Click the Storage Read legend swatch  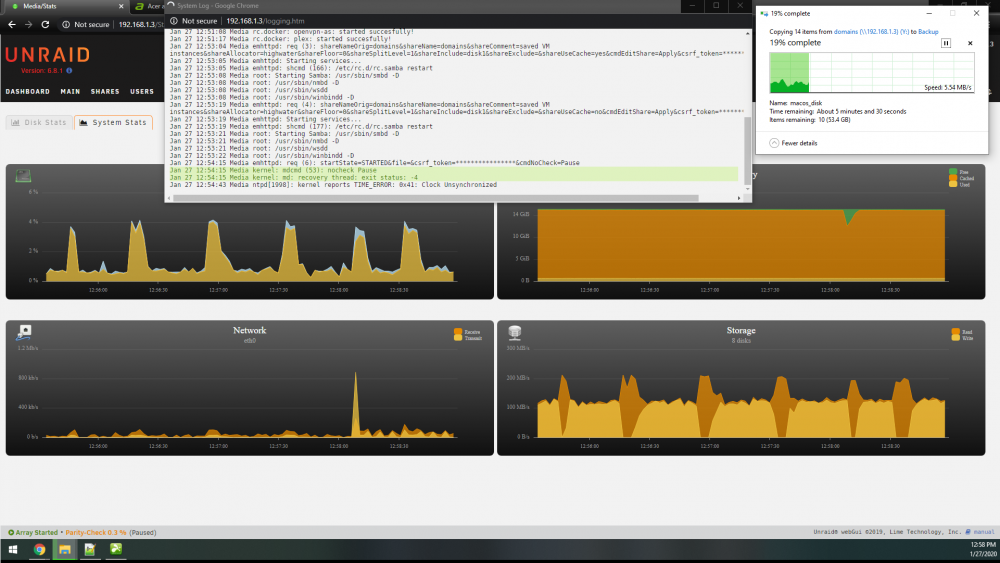click(x=955, y=332)
